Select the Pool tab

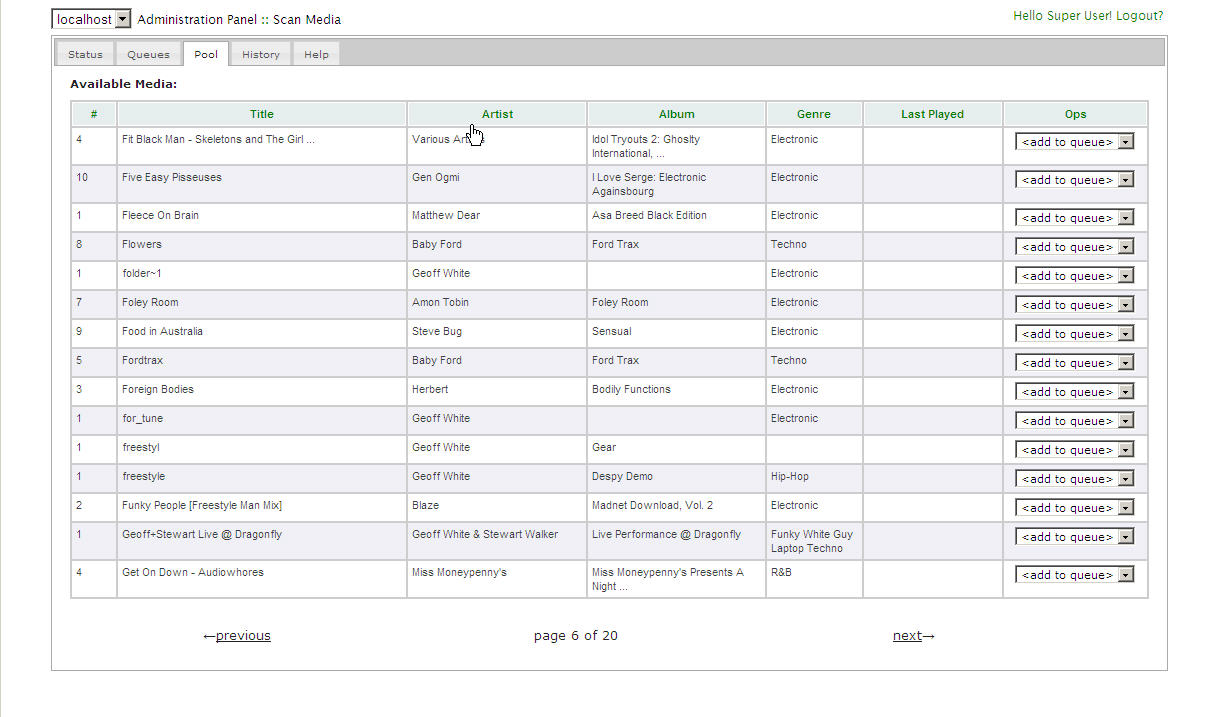[x=206, y=54]
